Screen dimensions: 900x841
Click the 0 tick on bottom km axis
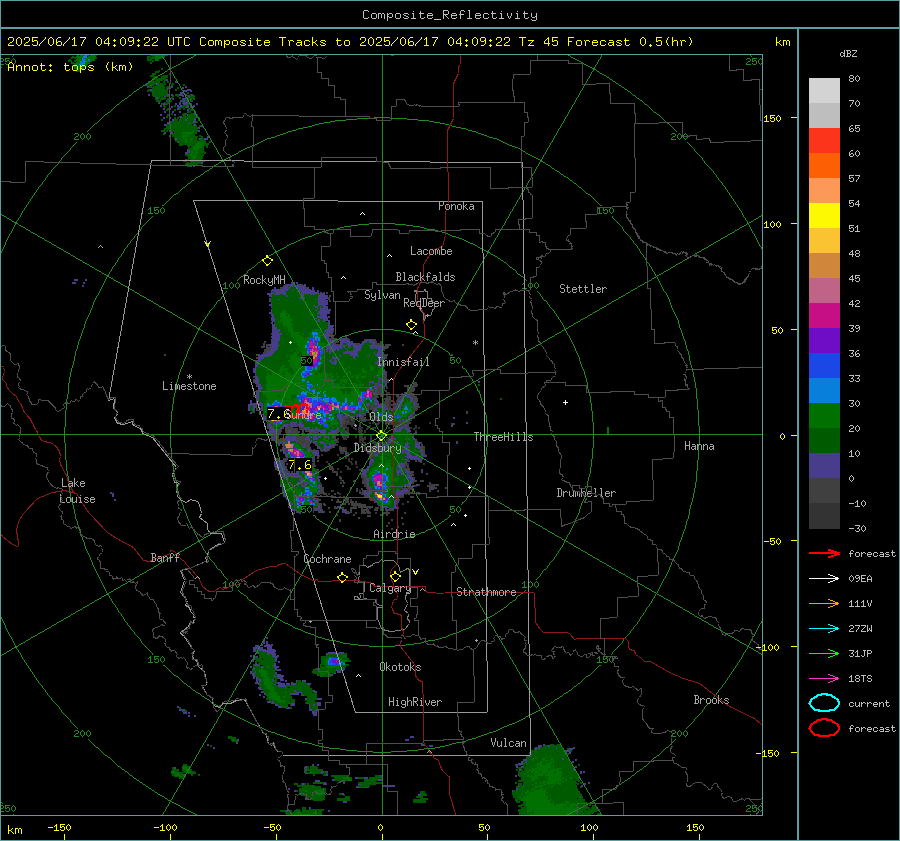pyautogui.click(x=381, y=827)
